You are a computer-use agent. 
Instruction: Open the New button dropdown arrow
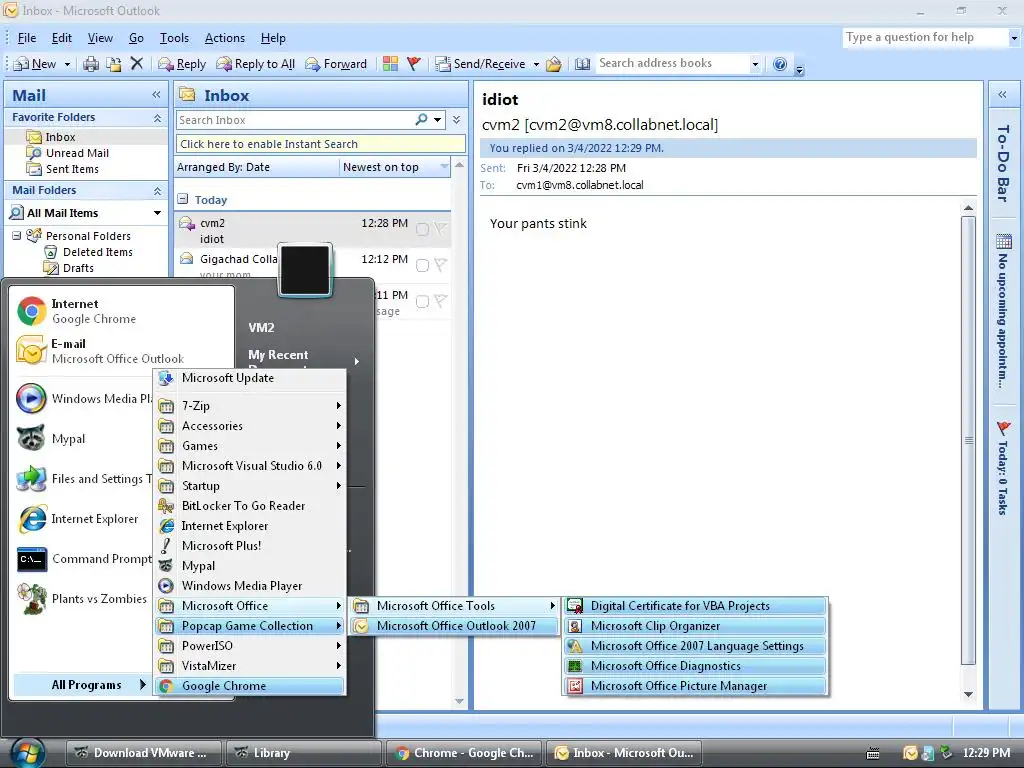point(67,64)
